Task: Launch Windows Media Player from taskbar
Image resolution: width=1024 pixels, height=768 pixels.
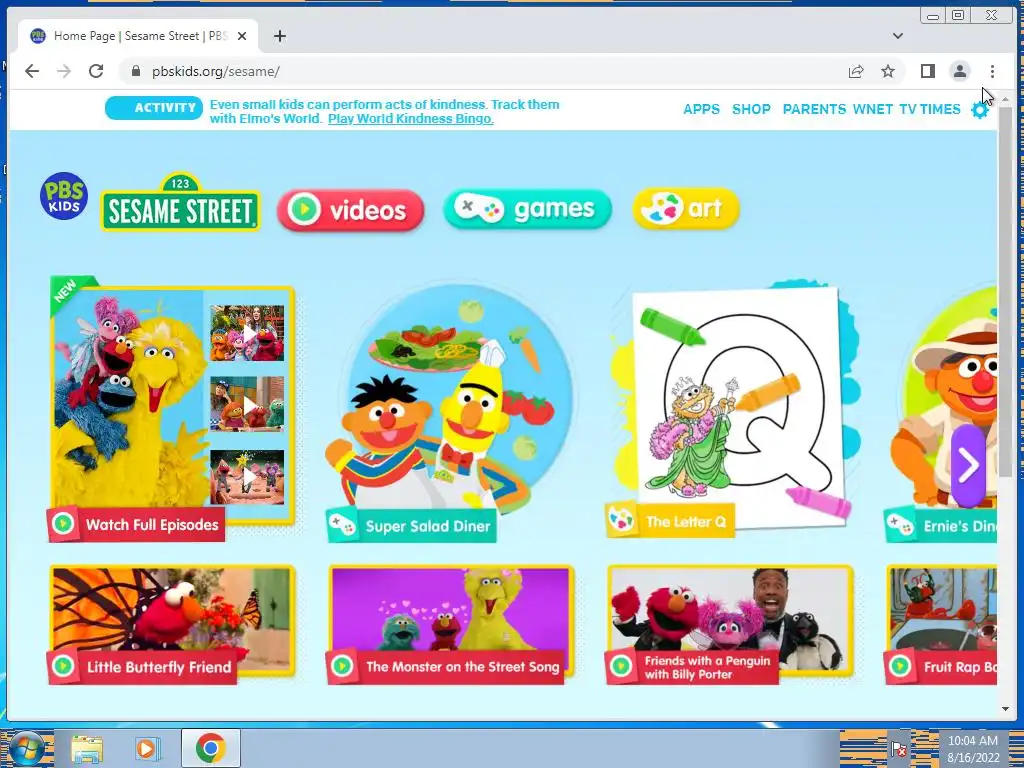Action: [x=148, y=748]
